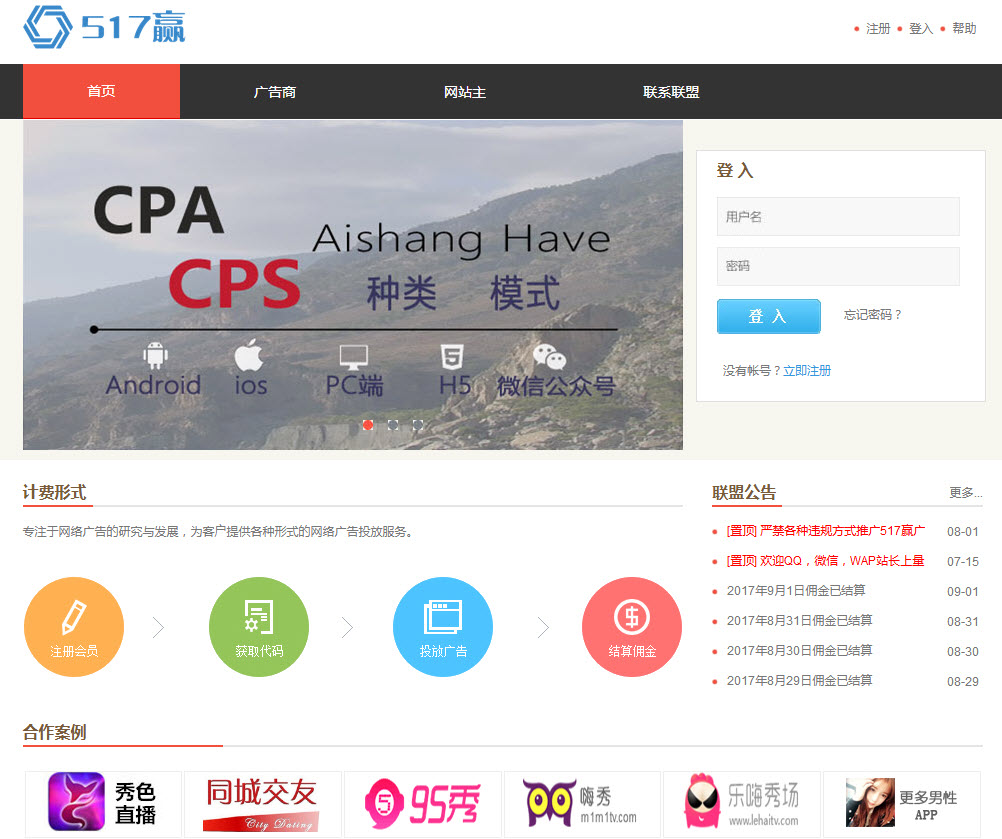1002x839 pixels.
Task: Click the 517赢 logo
Action: pyautogui.click(x=105, y=27)
